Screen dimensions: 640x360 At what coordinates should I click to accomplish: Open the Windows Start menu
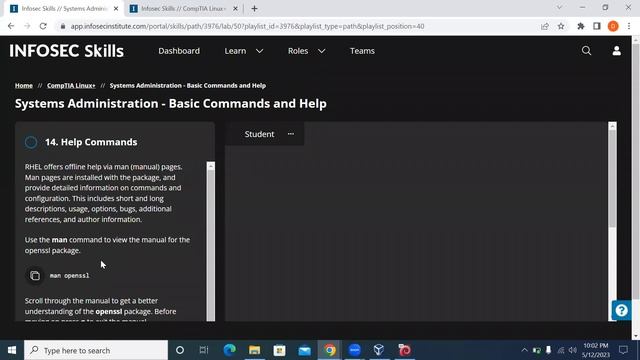pyautogui.click(x=12, y=350)
